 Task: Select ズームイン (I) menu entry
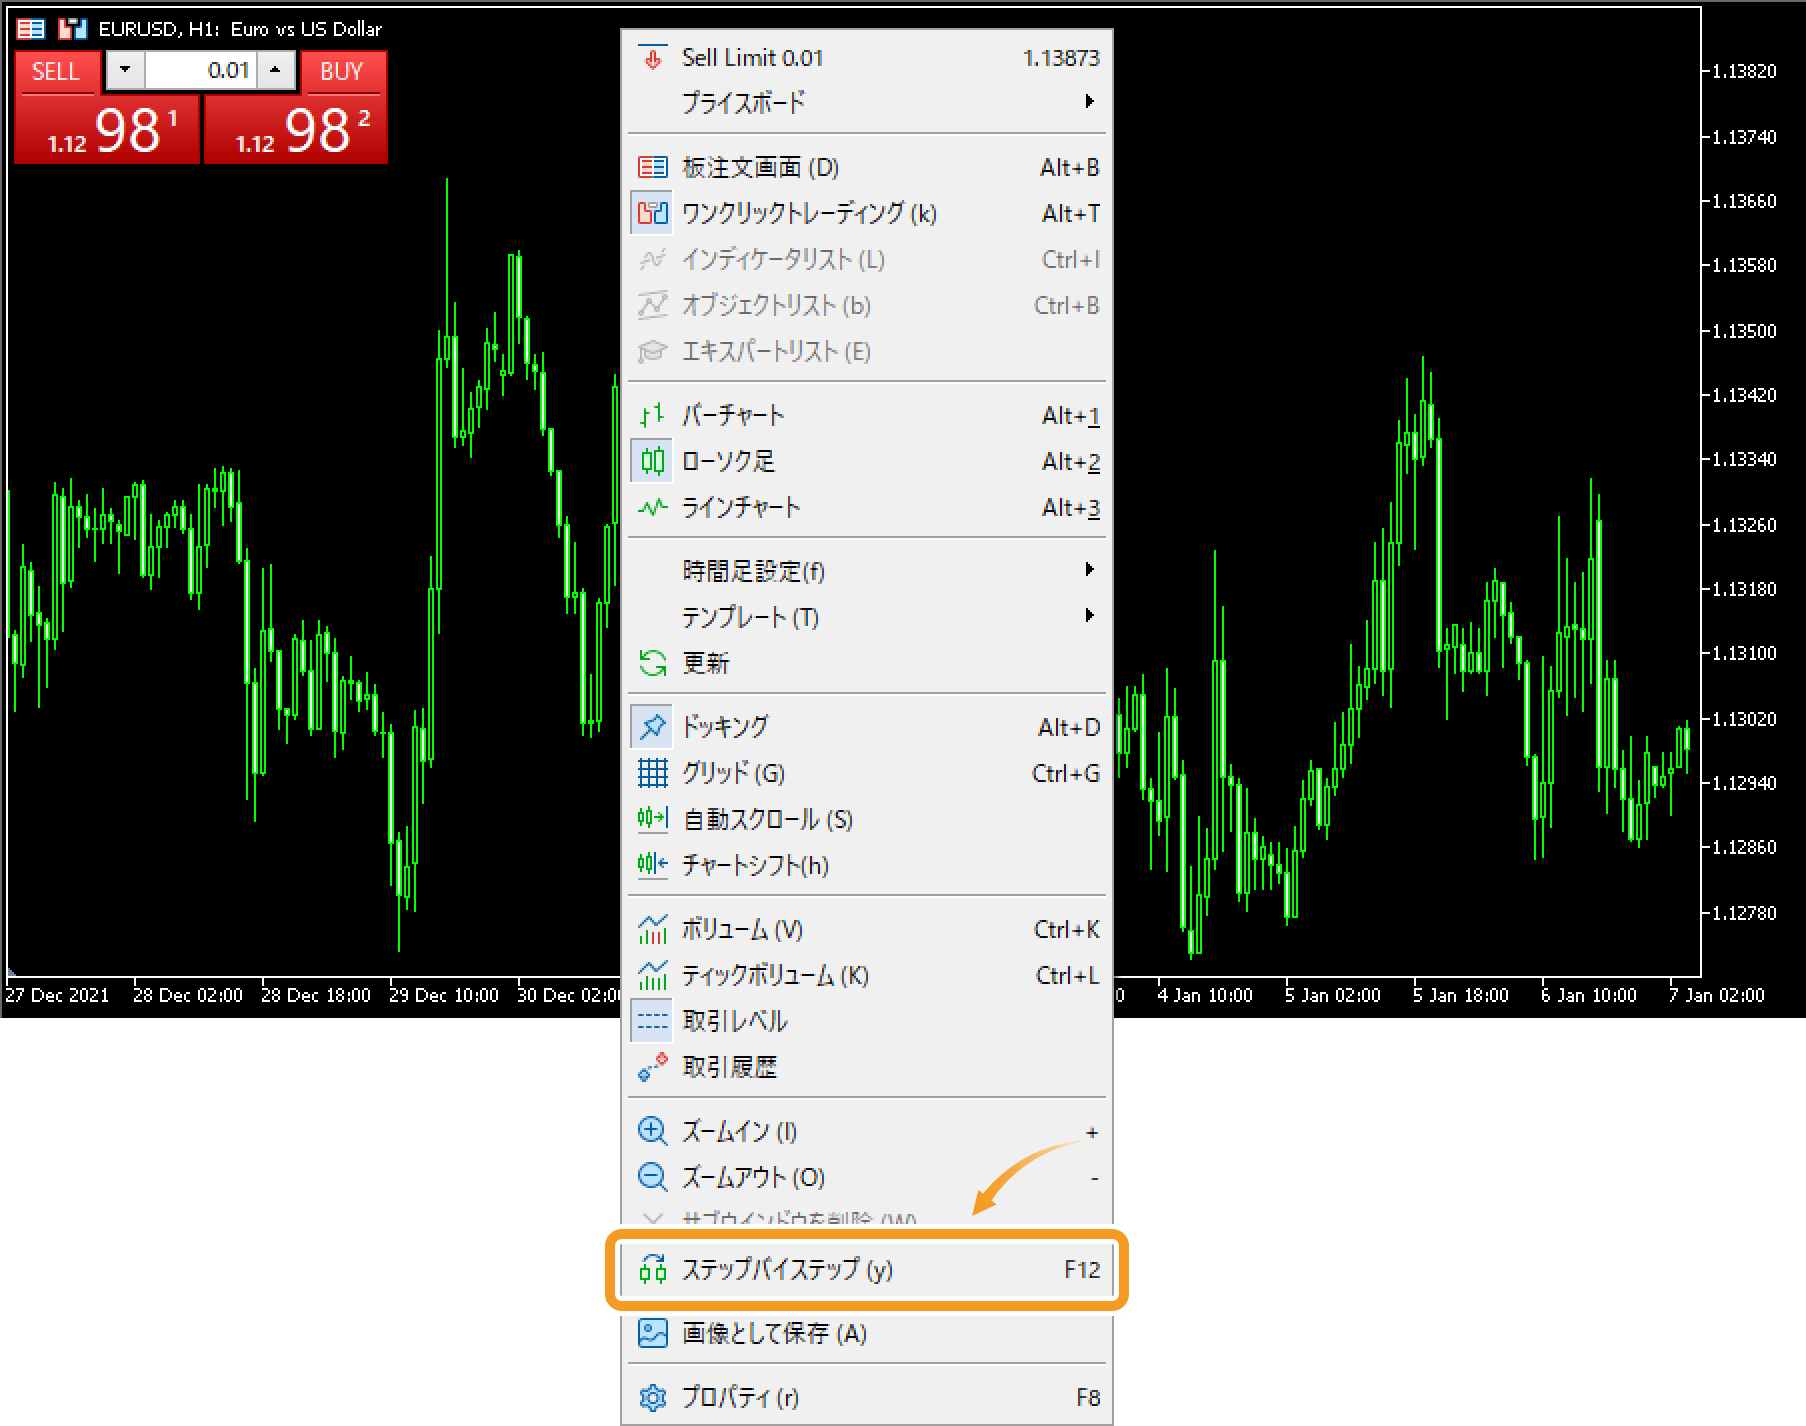point(867,1131)
